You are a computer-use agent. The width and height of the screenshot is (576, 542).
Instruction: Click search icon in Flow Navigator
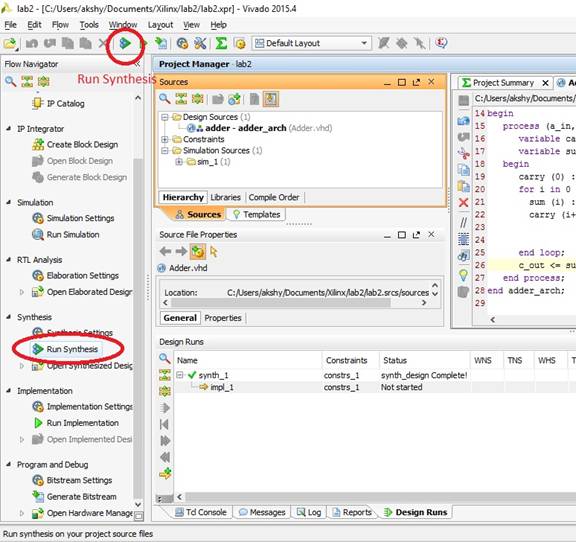pyautogui.click(x=10, y=81)
